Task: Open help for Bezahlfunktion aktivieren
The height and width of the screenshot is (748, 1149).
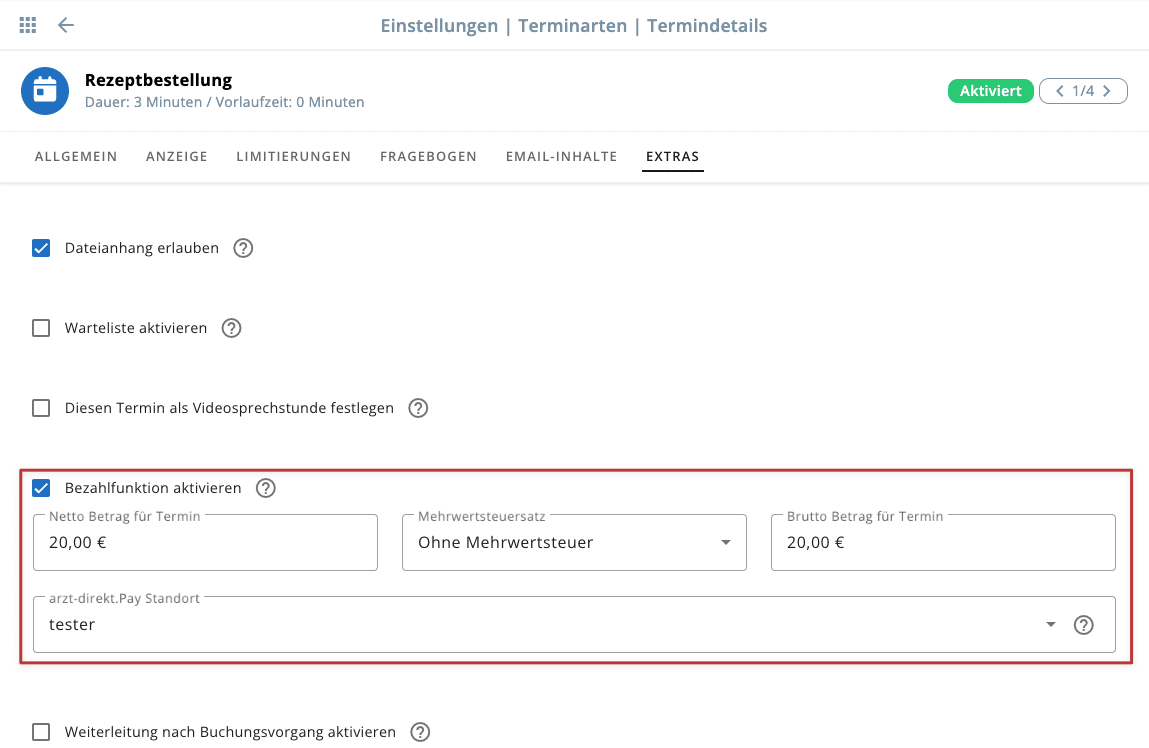Action: 265,488
